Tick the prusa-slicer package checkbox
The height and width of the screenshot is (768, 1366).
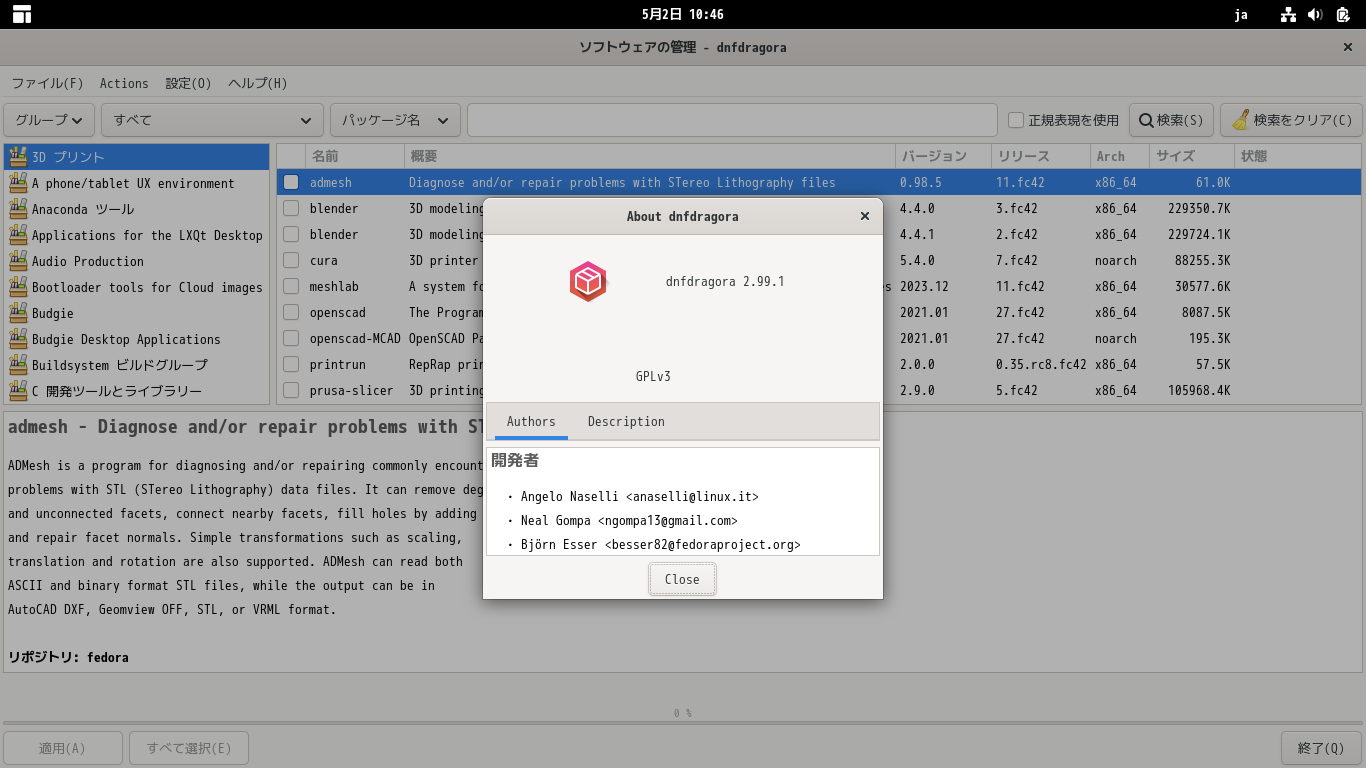(x=291, y=390)
